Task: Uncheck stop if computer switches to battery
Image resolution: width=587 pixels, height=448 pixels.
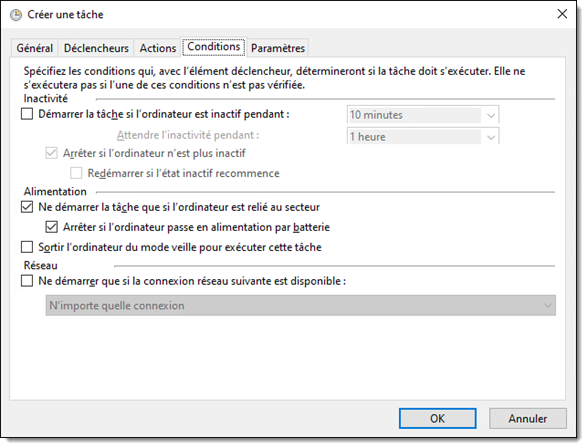Action: coord(52,227)
